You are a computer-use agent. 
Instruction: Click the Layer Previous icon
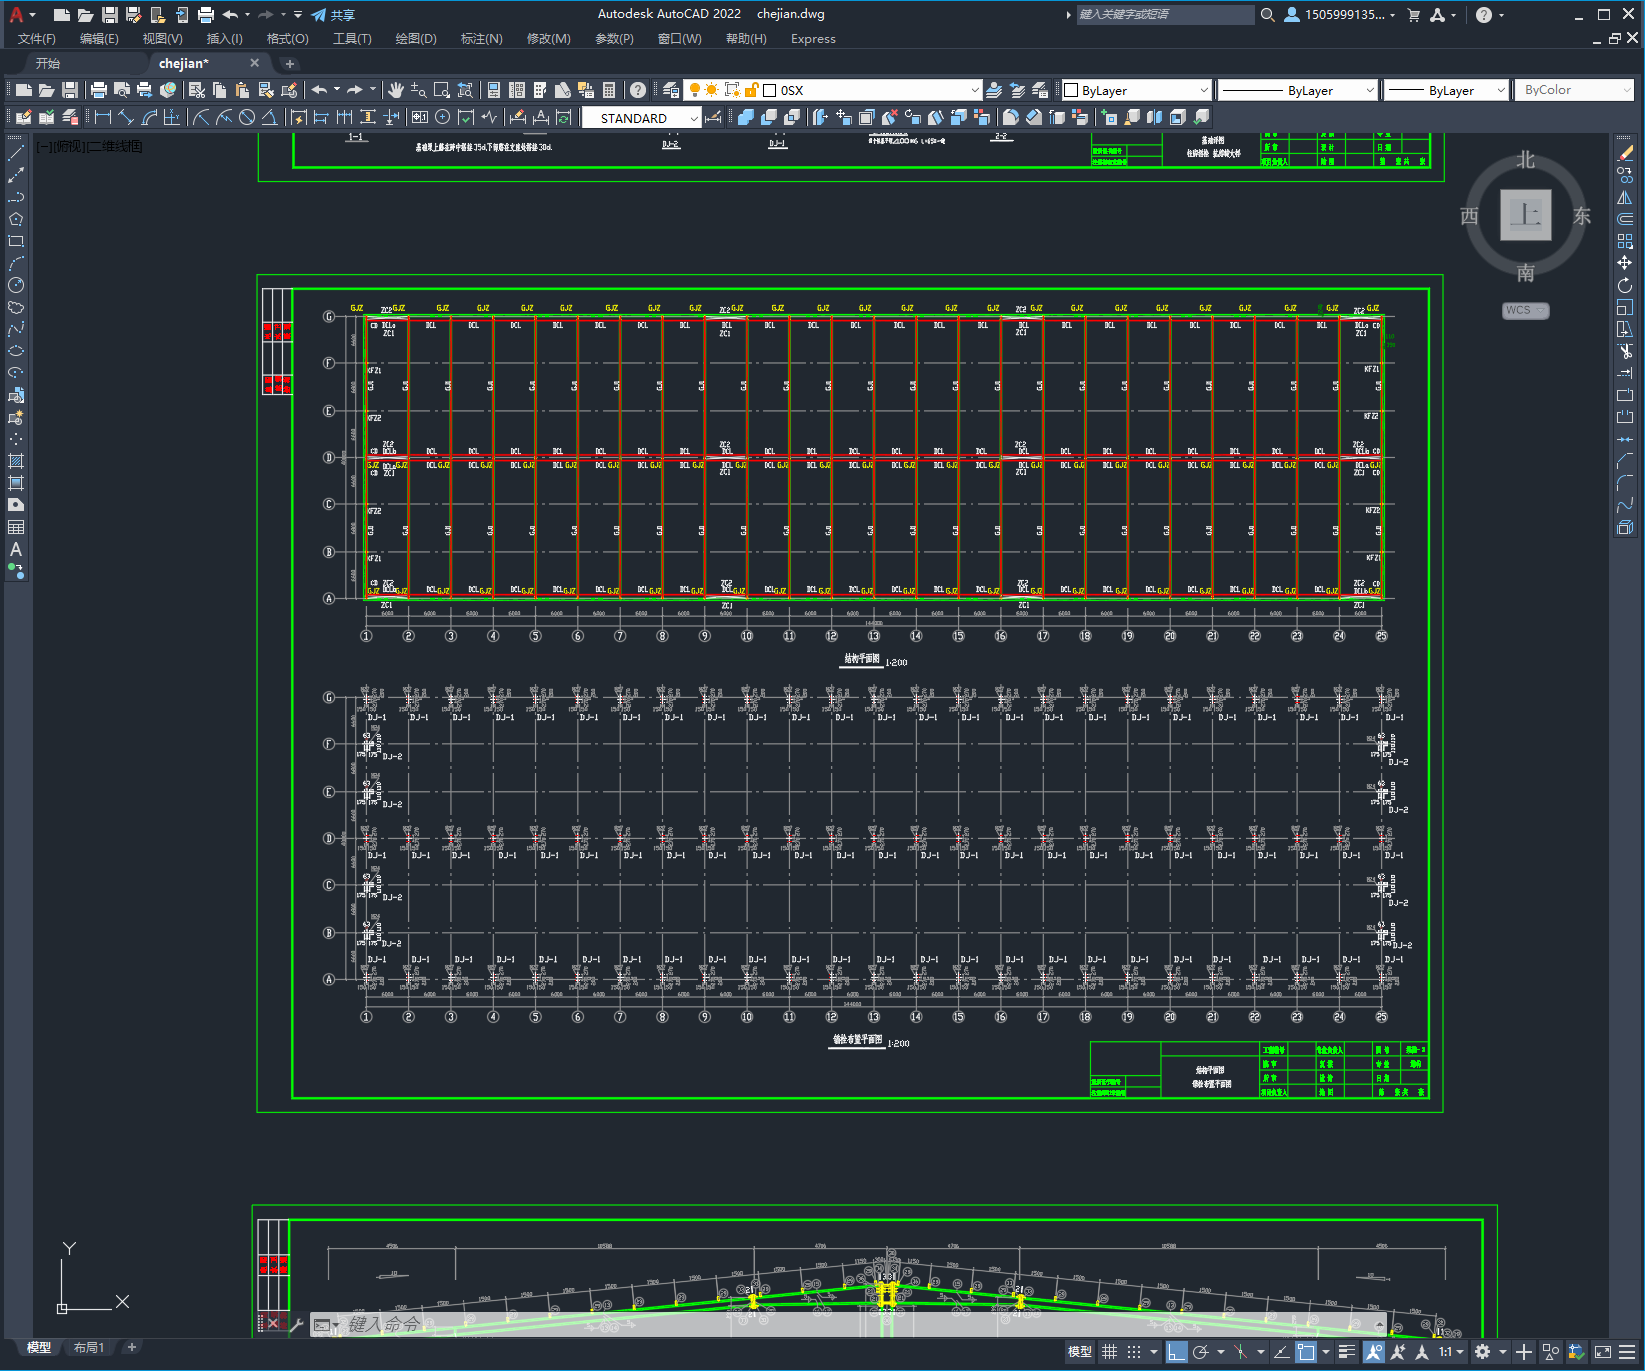1017,90
